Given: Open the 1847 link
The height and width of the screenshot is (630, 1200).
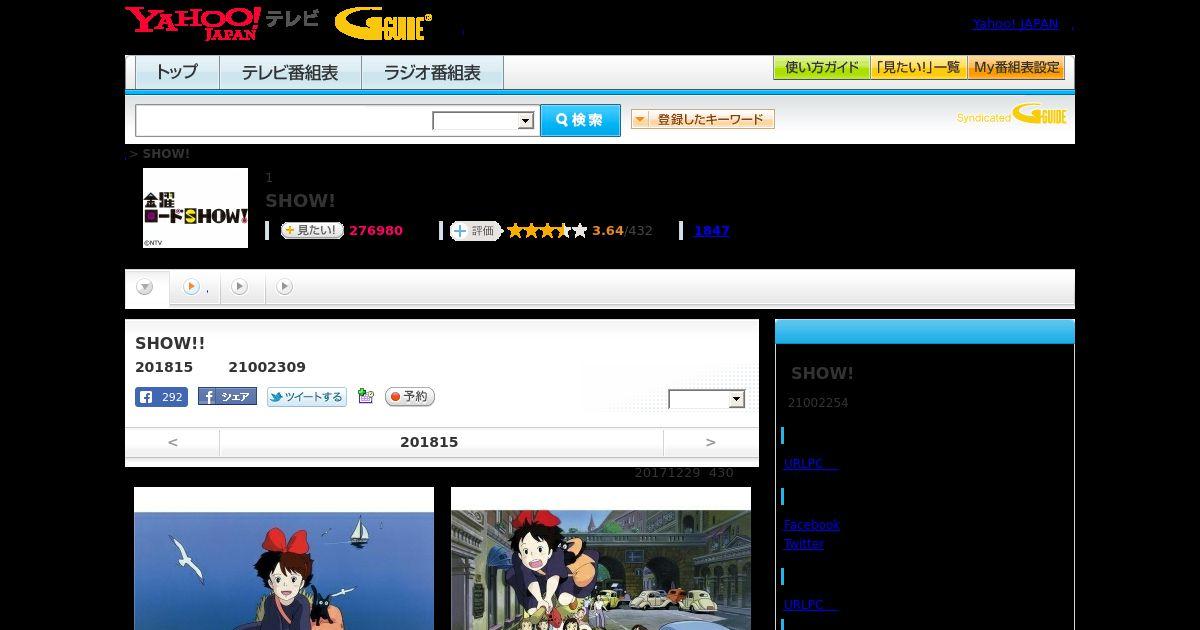Looking at the screenshot, I should [712, 231].
